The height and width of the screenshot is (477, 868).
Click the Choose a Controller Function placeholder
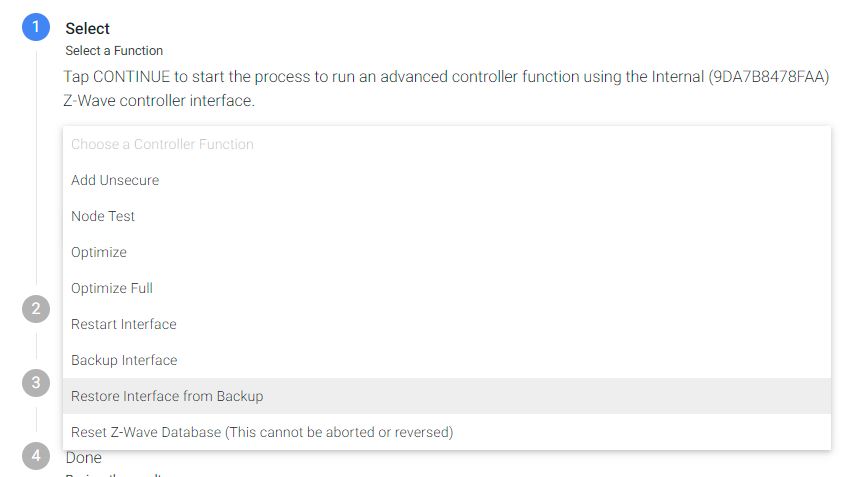pos(162,144)
